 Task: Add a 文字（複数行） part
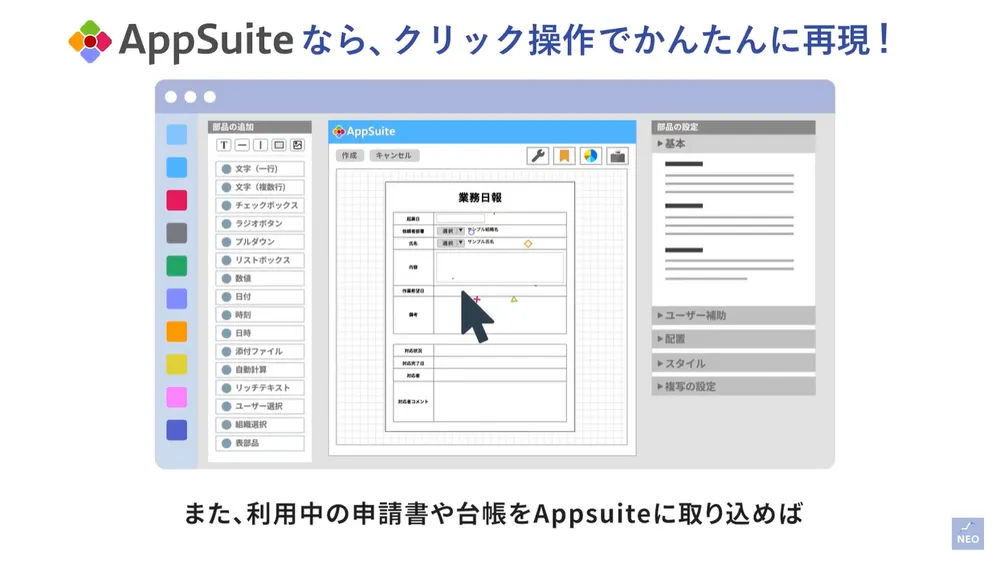pyautogui.click(x=260, y=187)
